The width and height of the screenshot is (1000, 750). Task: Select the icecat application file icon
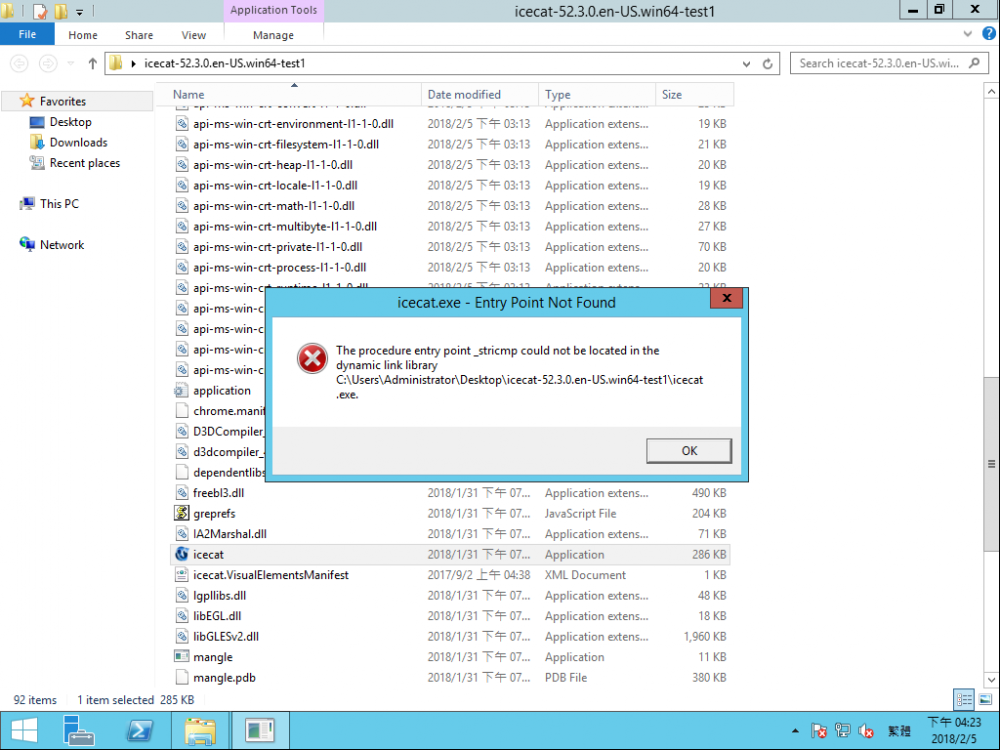180,554
